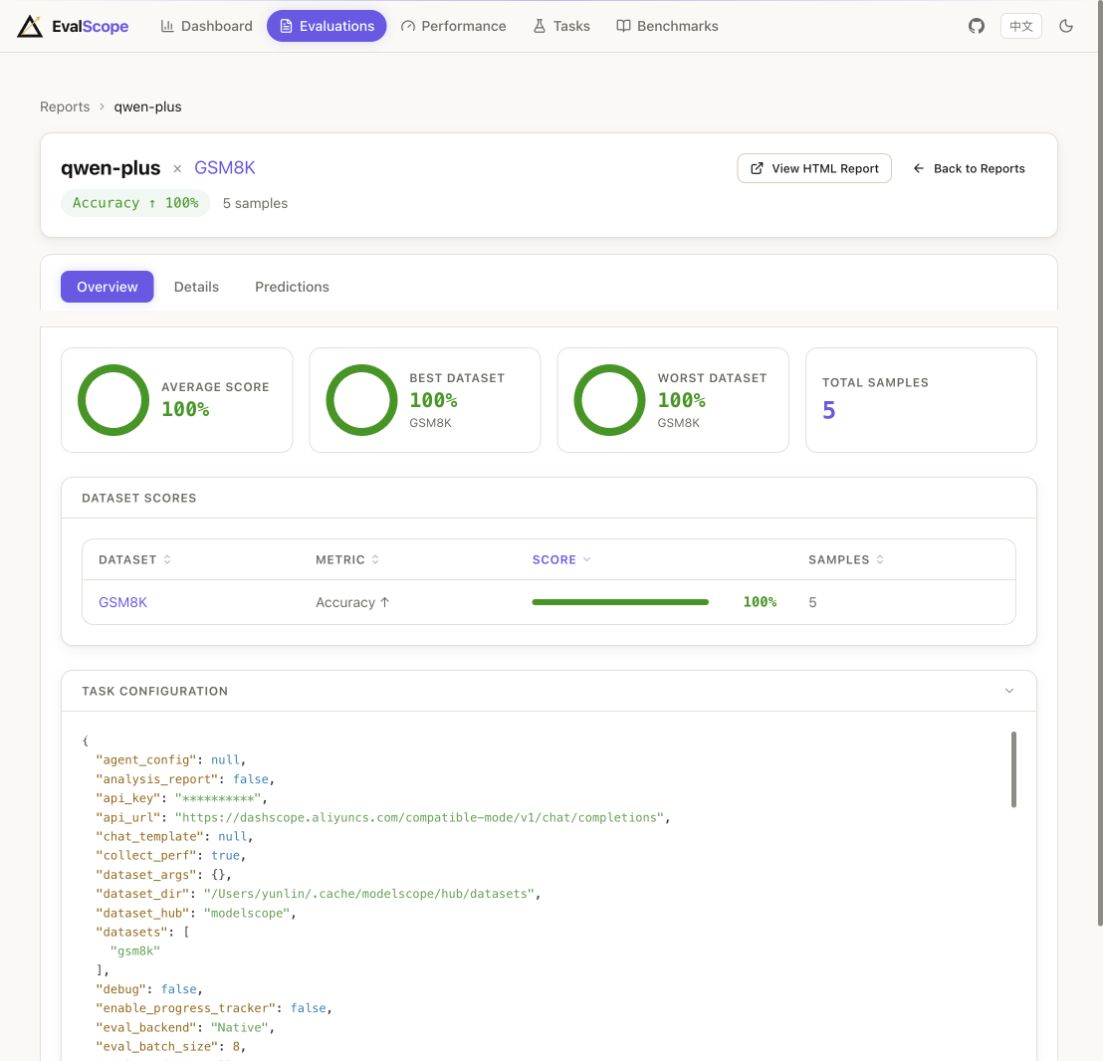Open the Tasks nav item
Image resolution: width=1103 pixels, height=1061 pixels.
561,26
